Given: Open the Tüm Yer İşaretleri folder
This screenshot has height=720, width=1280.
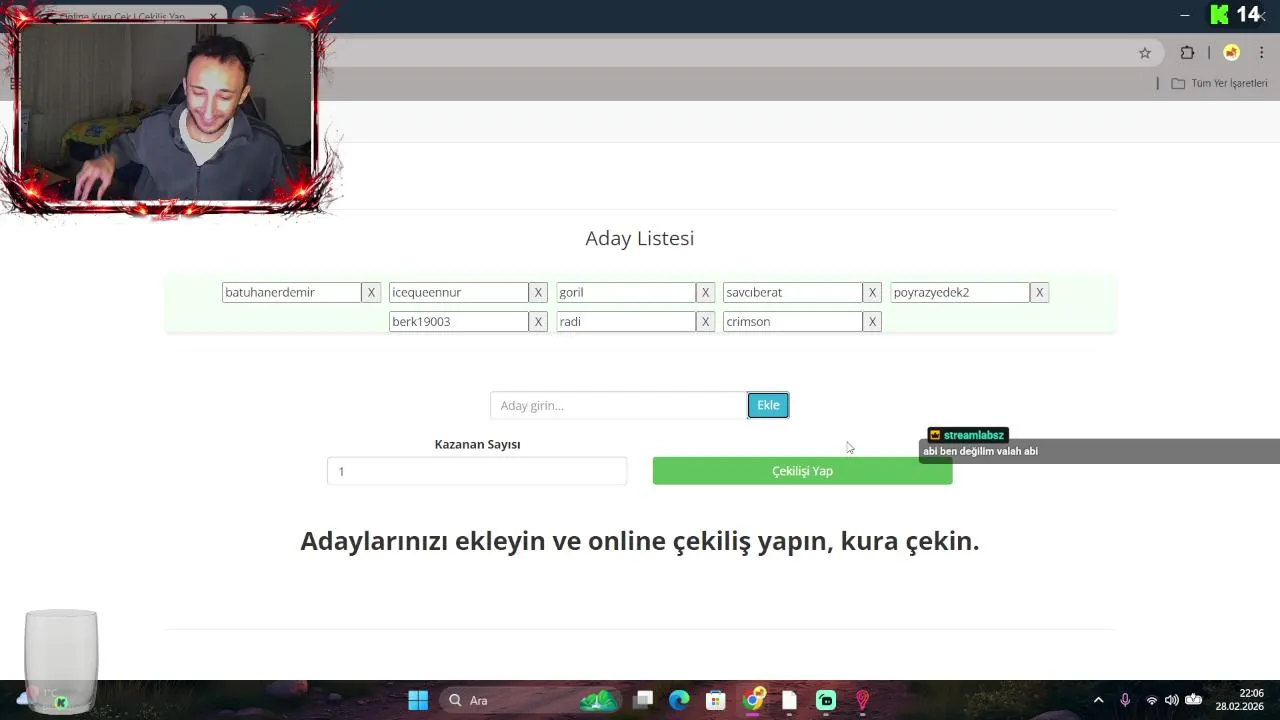Looking at the screenshot, I should tap(1219, 83).
